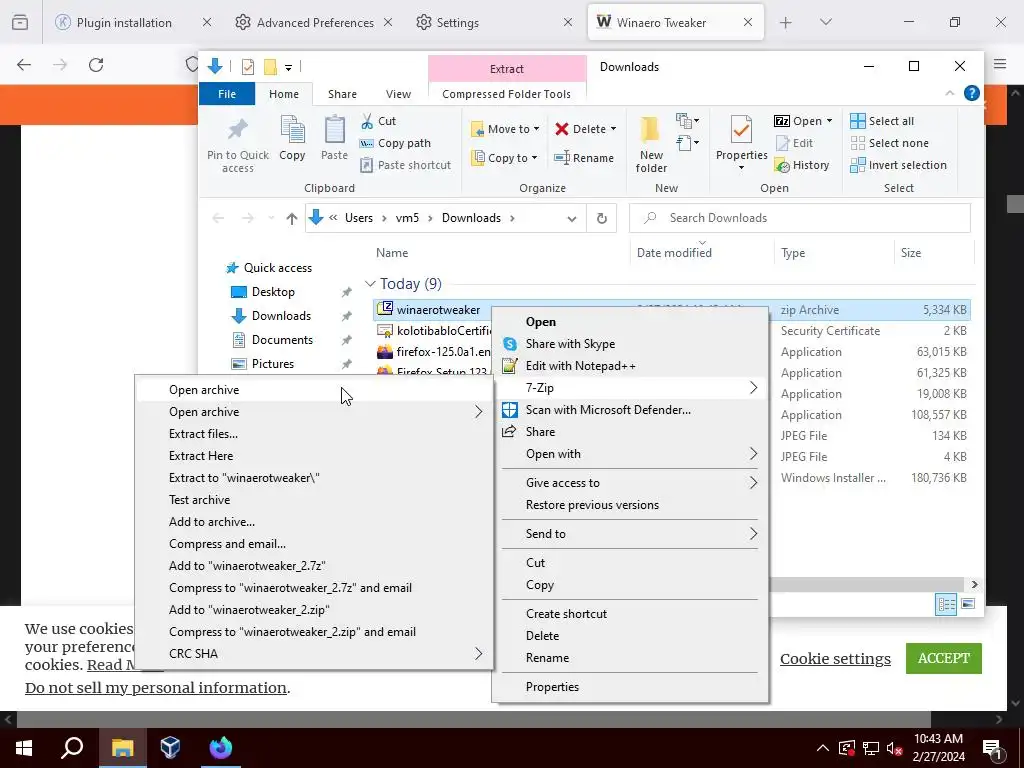Click the Search Downloads field
Viewport: 1024px width, 768px height.
tap(799, 218)
